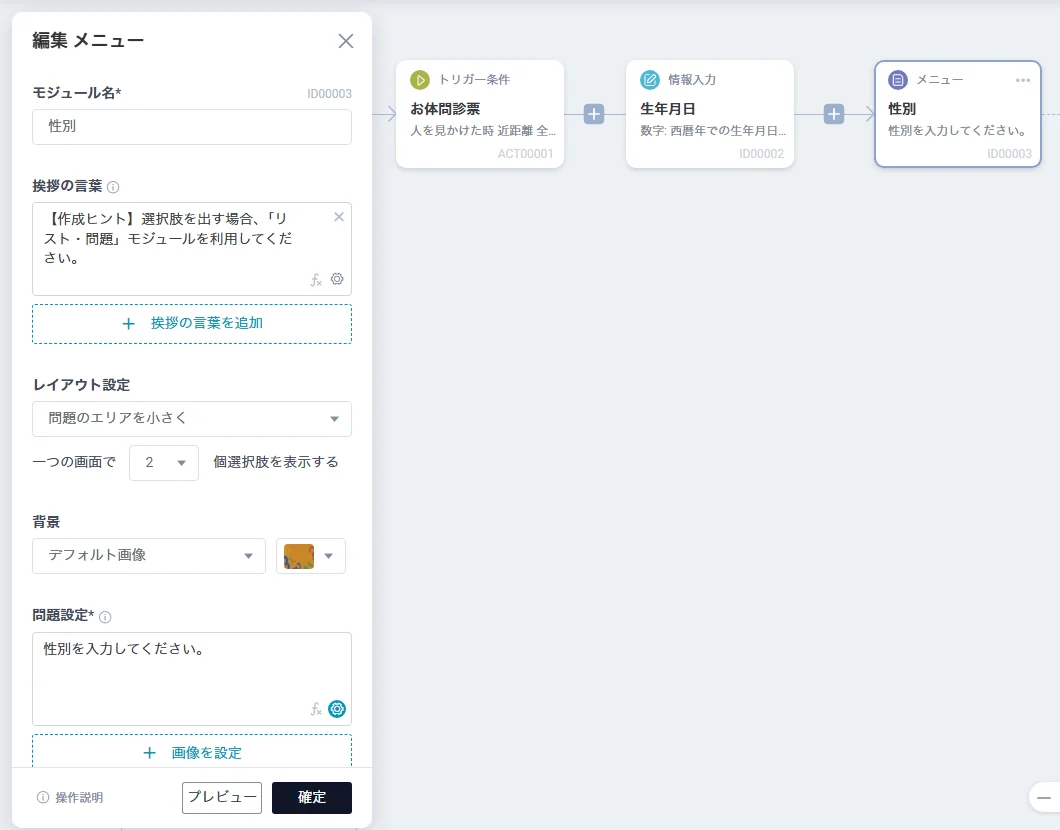Select the 性別 menu node card
The height and width of the screenshot is (830, 1060).
958,114
